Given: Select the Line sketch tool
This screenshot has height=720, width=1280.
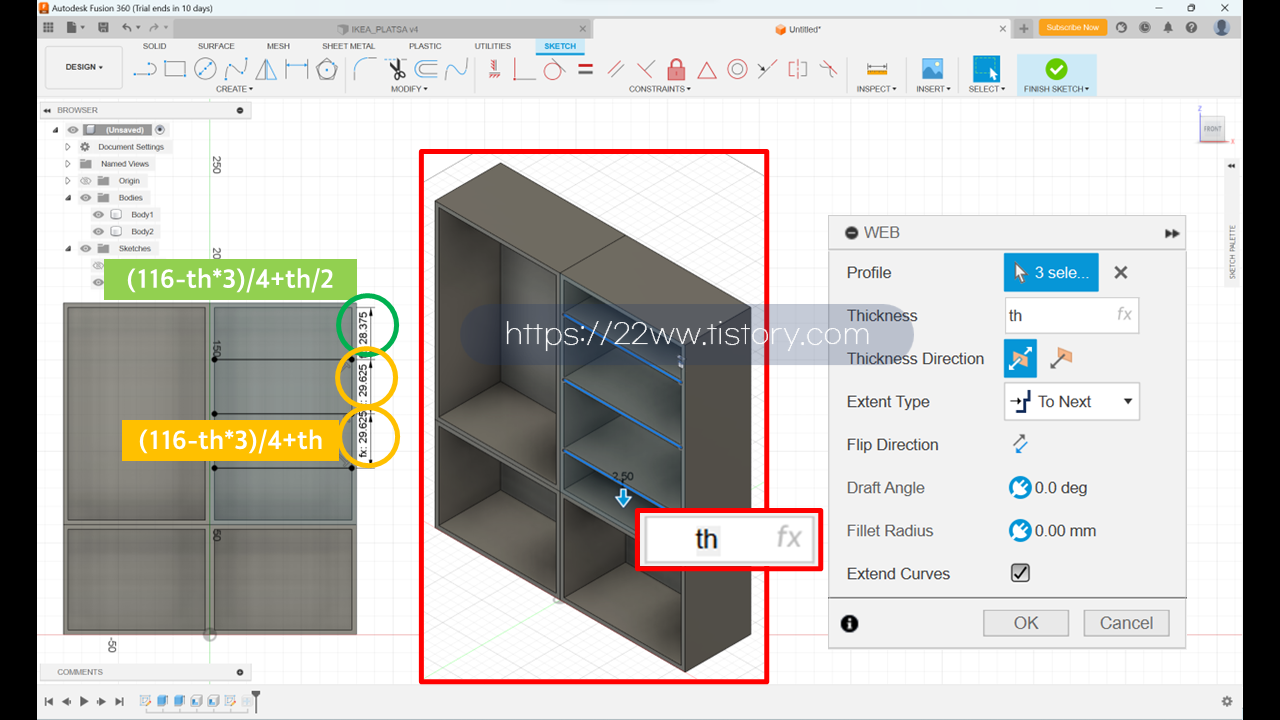Looking at the screenshot, I should point(145,69).
